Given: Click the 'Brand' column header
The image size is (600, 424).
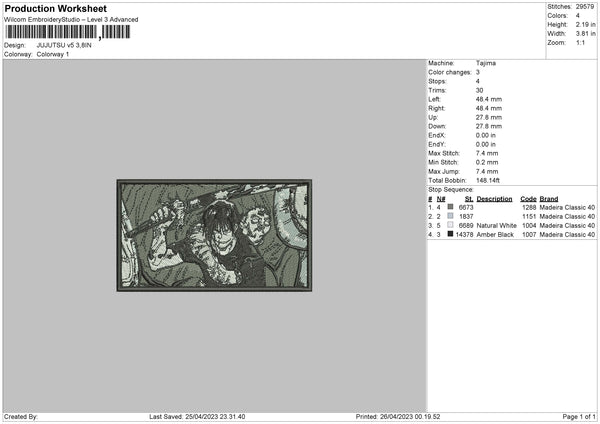Looking at the screenshot, I should 549,199.
